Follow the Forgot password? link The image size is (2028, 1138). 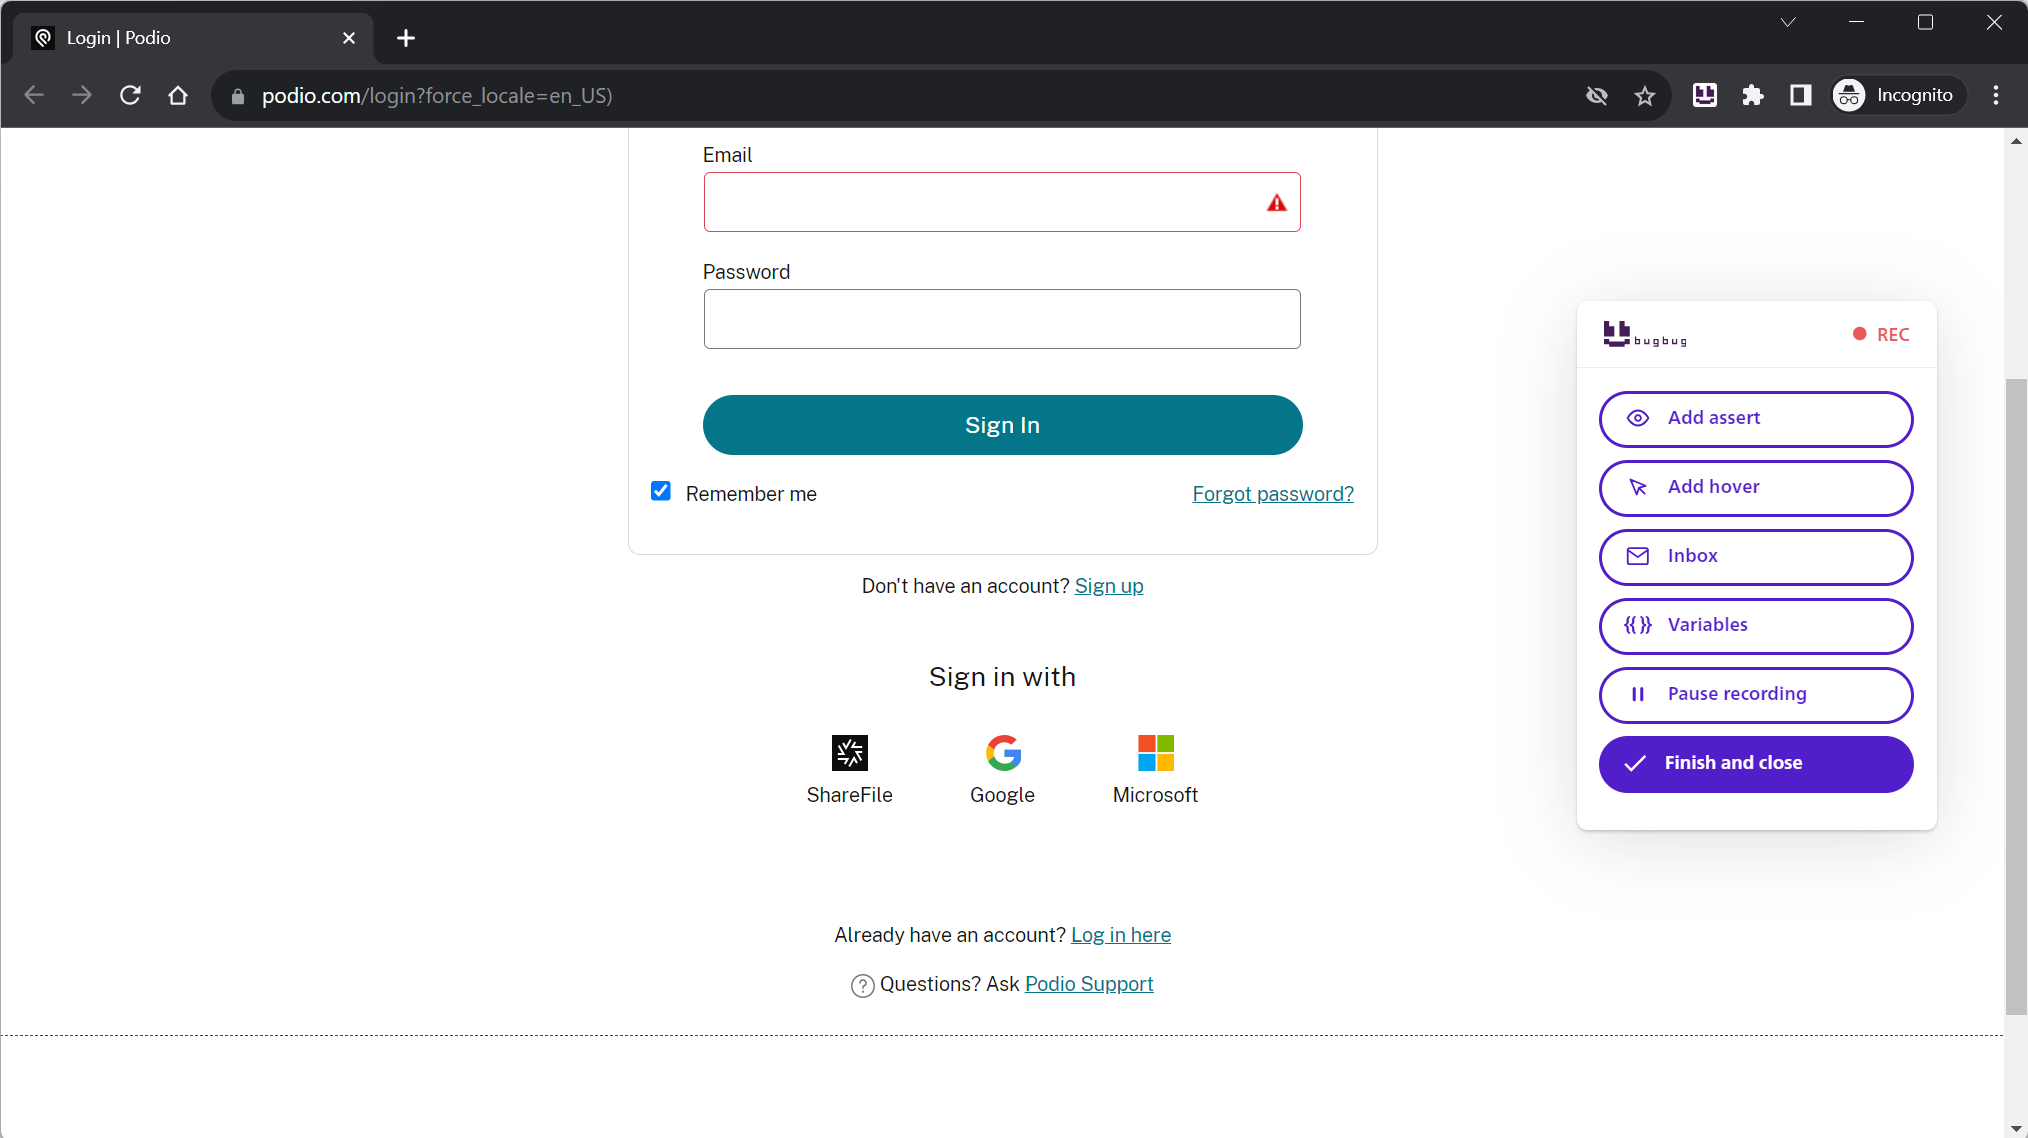point(1272,494)
